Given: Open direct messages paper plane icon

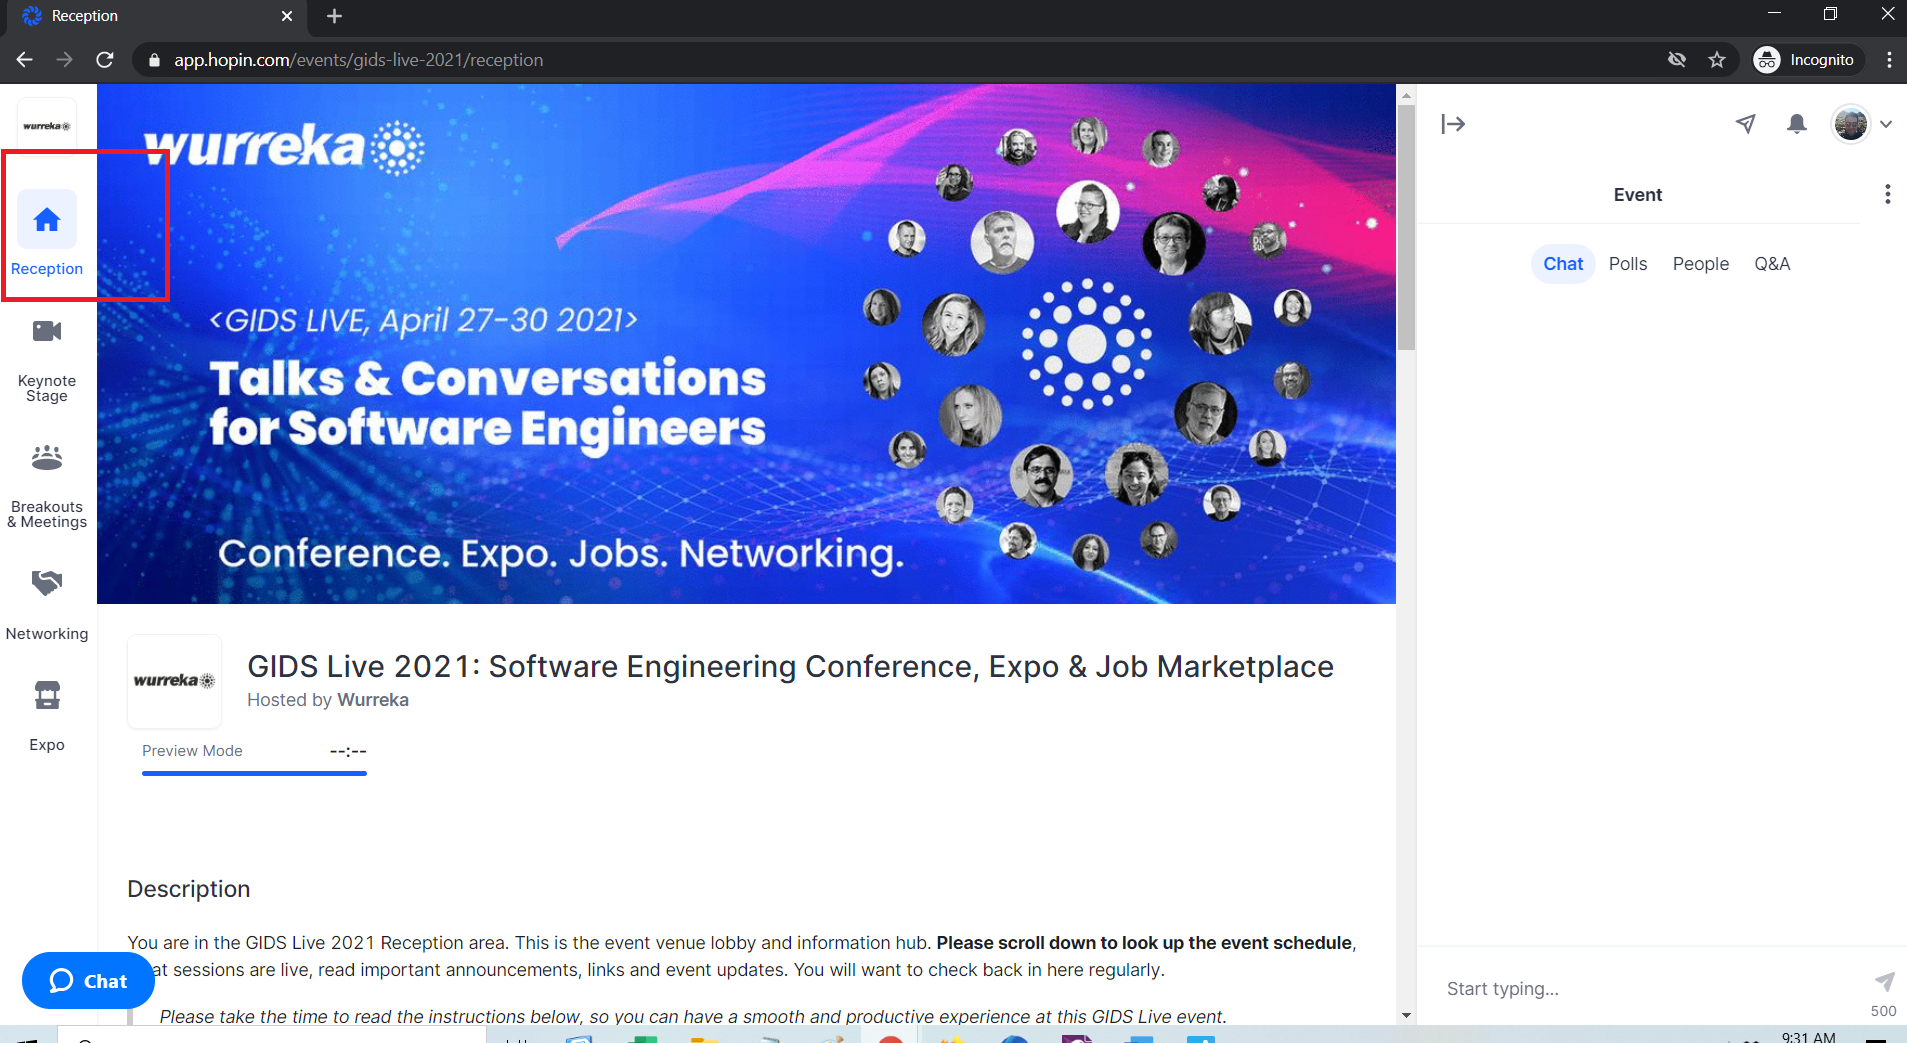Looking at the screenshot, I should coord(1746,124).
